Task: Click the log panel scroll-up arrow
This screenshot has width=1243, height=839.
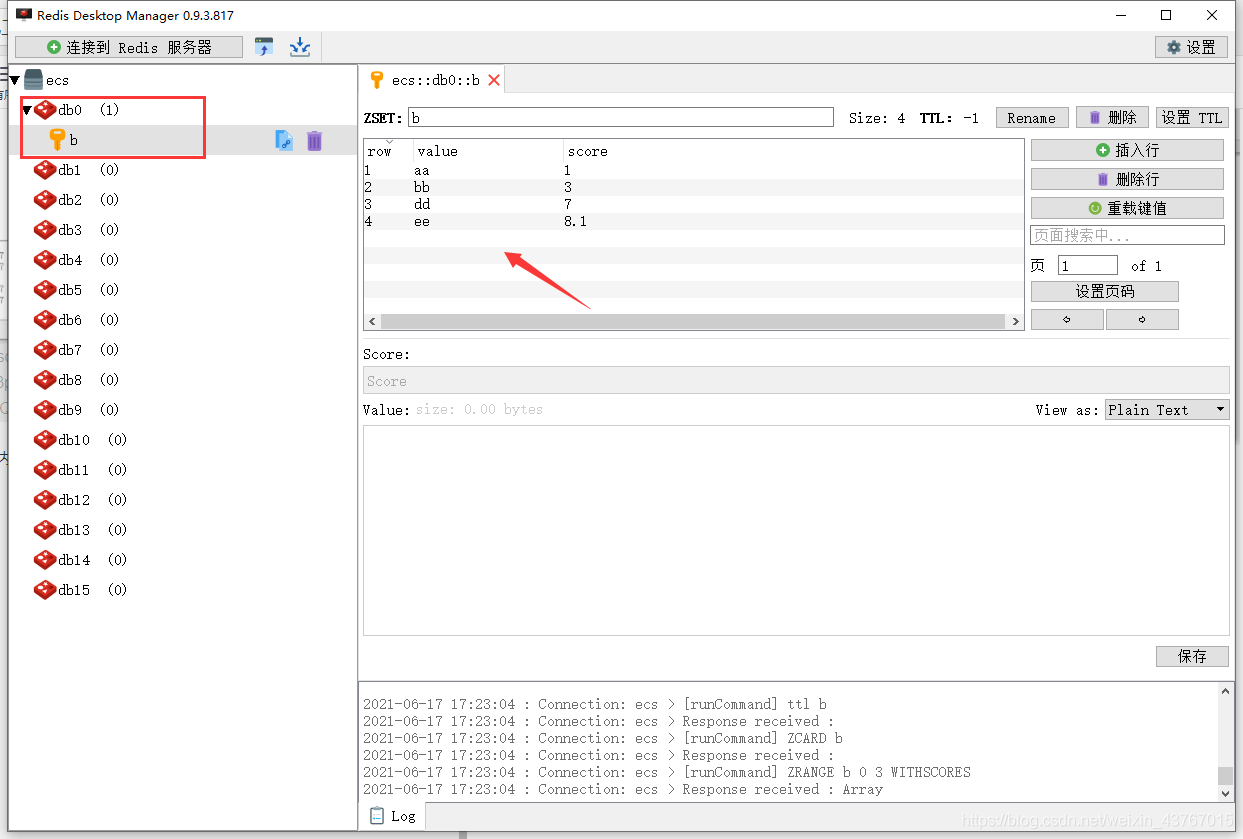Action: point(1226,691)
